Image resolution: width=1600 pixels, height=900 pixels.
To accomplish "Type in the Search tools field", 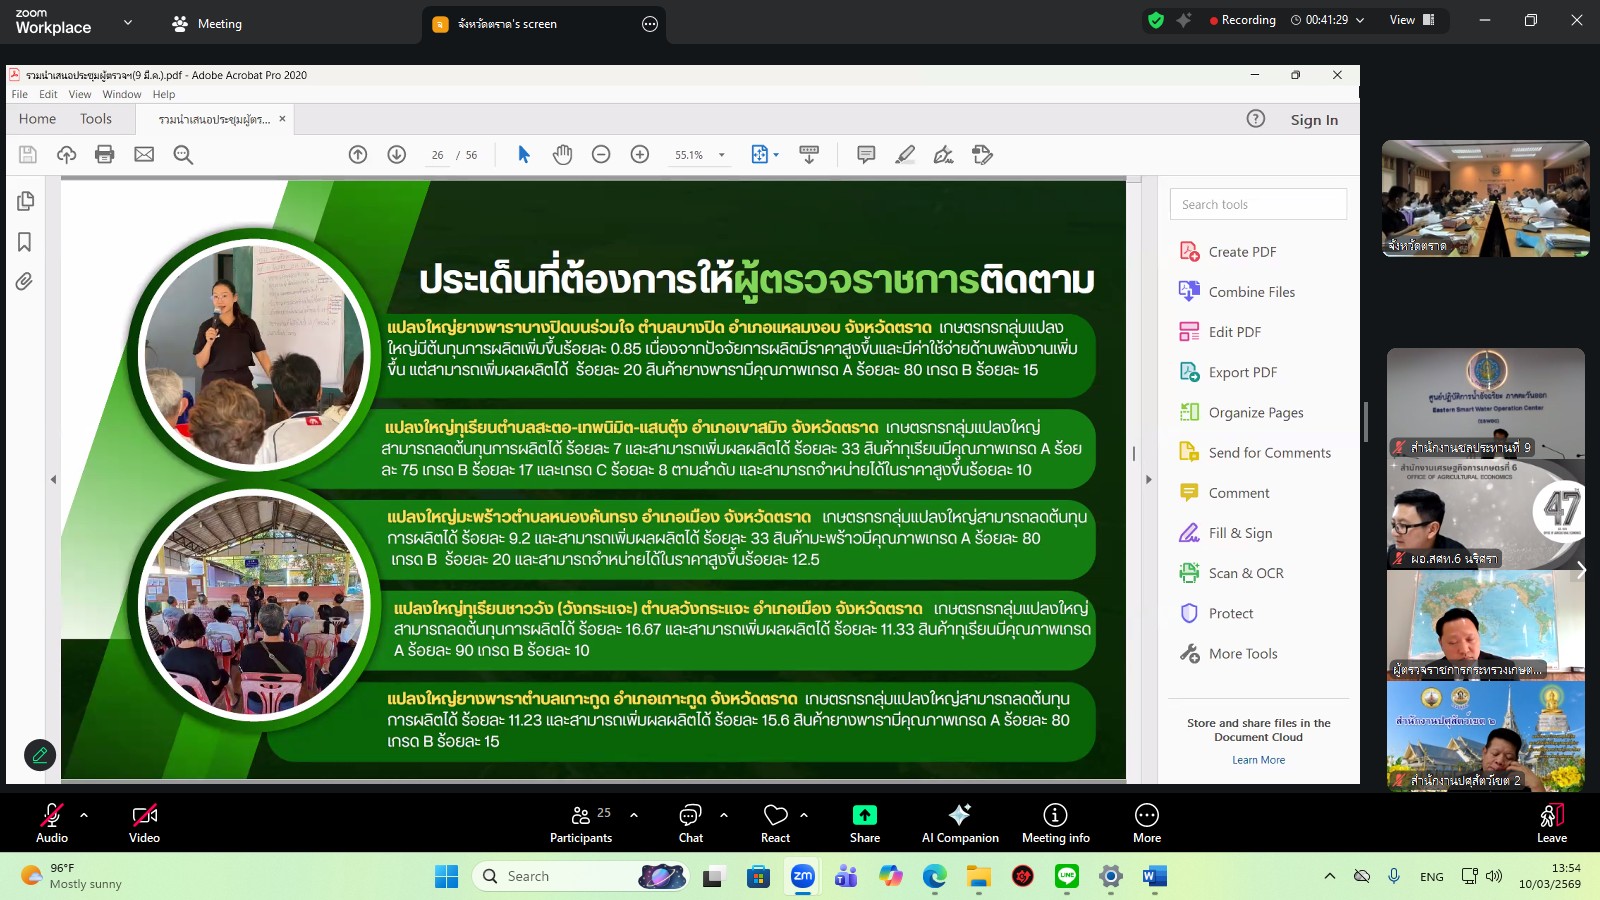I will pos(1258,204).
